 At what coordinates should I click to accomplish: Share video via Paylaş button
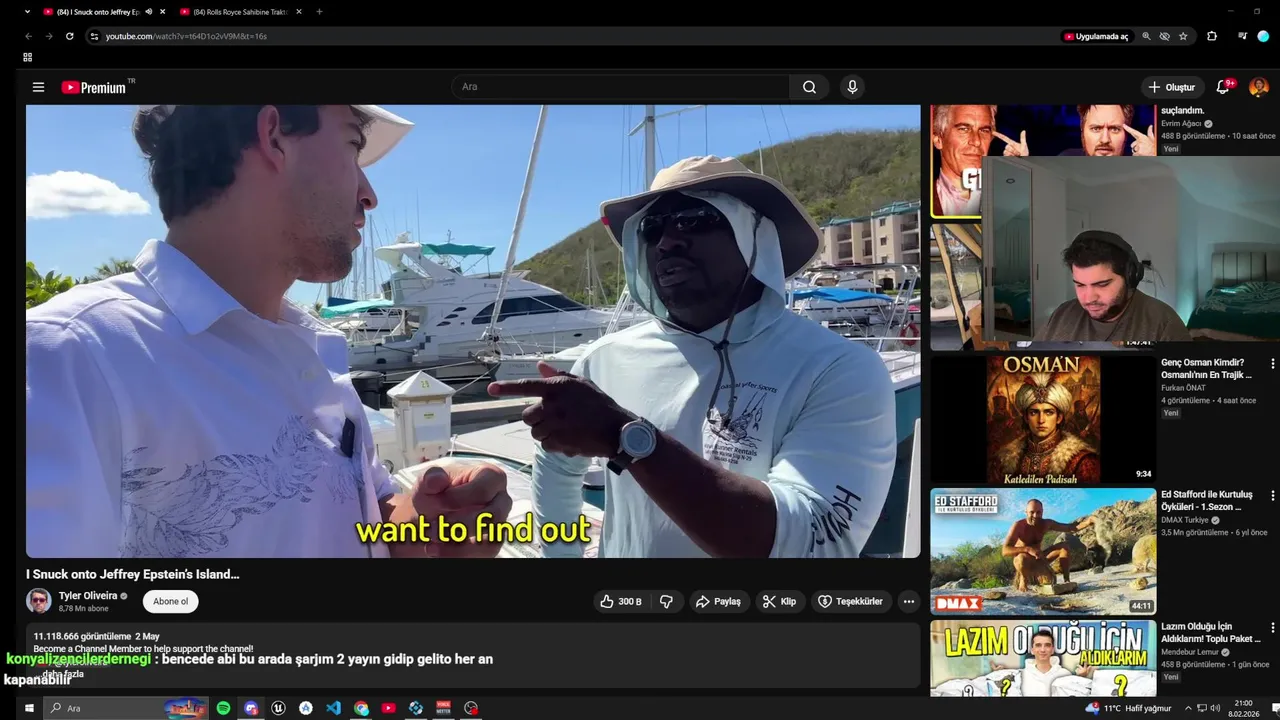coord(718,601)
